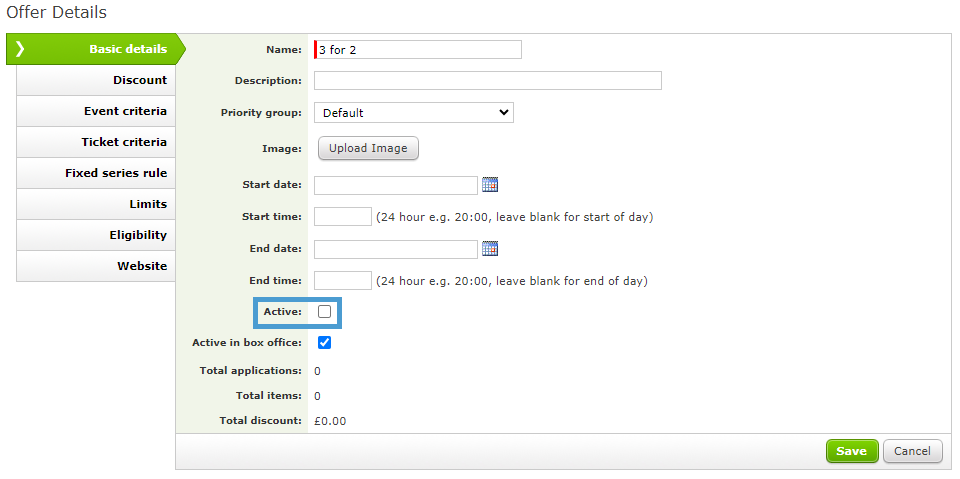Save the offer details
Viewport: 960px width, 479px height.
pos(852,451)
